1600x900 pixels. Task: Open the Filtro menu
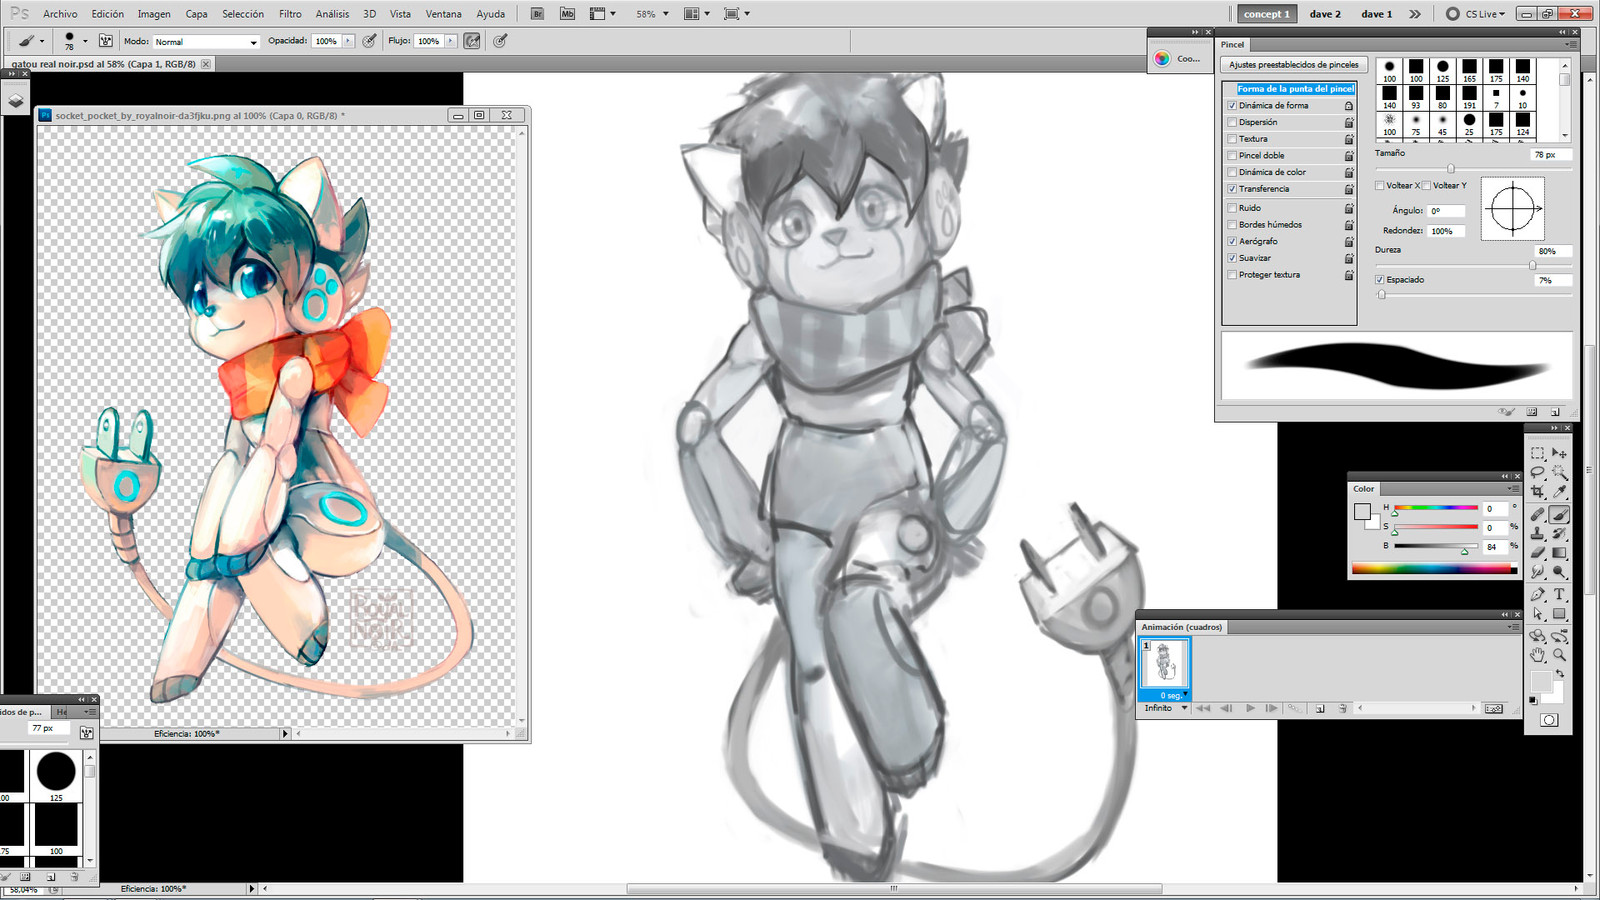290,14
